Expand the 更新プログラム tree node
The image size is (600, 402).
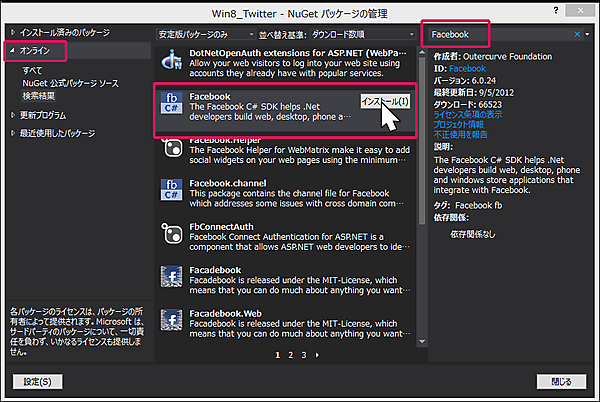tap(13, 115)
